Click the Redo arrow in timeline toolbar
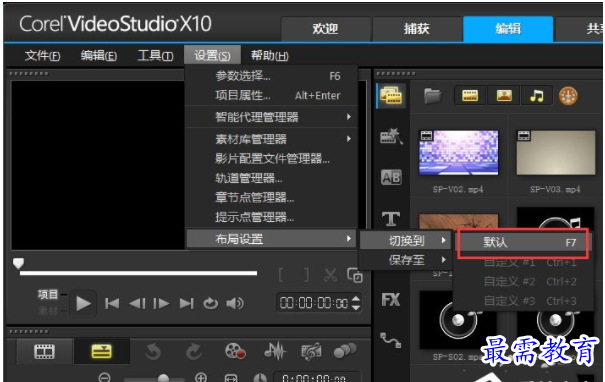605x382 pixels. click(x=193, y=351)
